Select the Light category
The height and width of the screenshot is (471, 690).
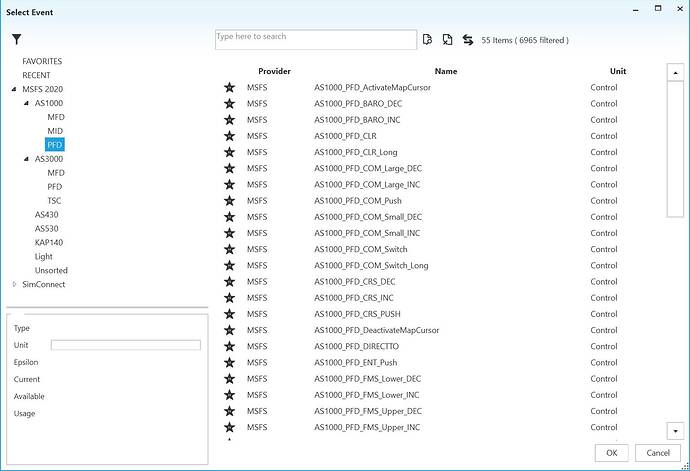coord(44,257)
